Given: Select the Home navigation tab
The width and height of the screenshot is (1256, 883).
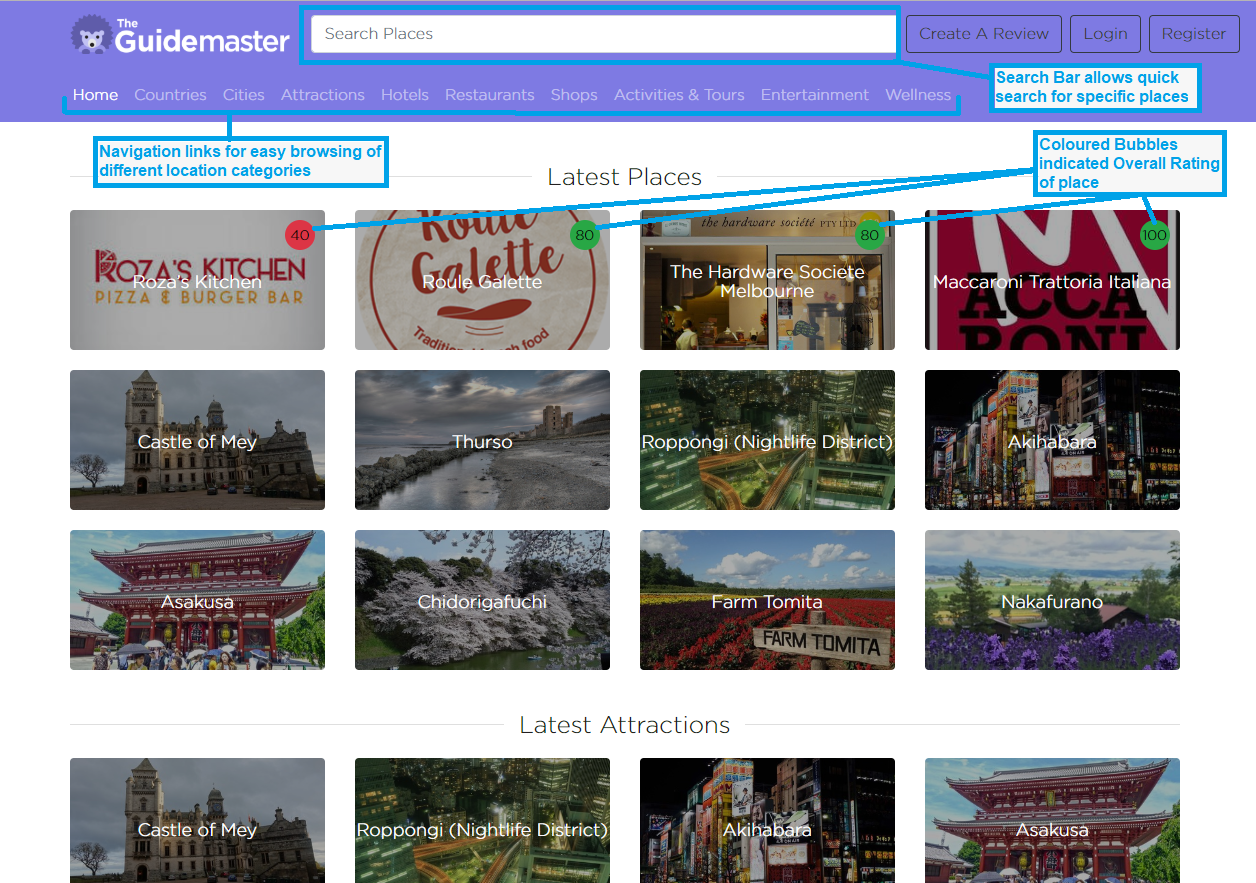Looking at the screenshot, I should click(95, 94).
